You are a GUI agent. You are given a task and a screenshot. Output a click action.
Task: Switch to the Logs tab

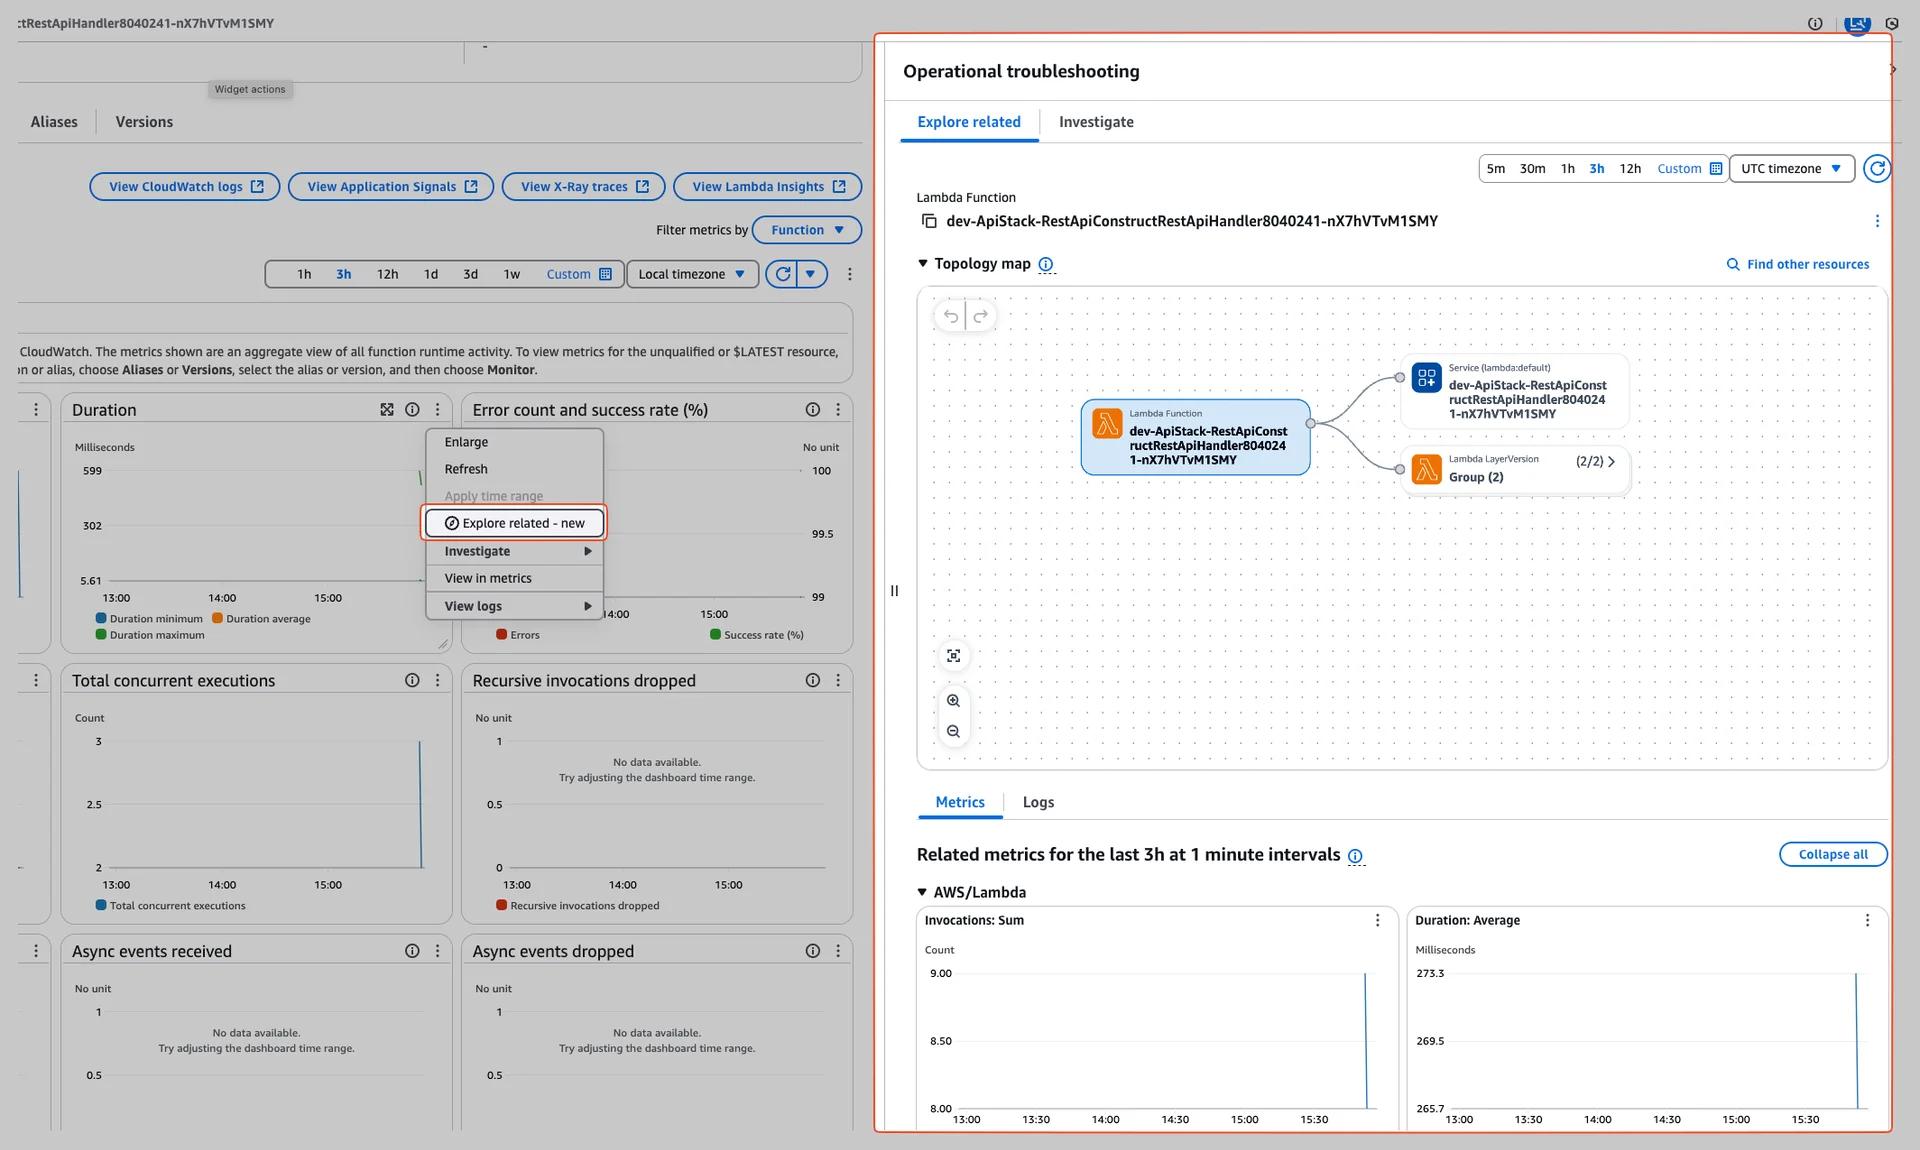click(x=1038, y=802)
